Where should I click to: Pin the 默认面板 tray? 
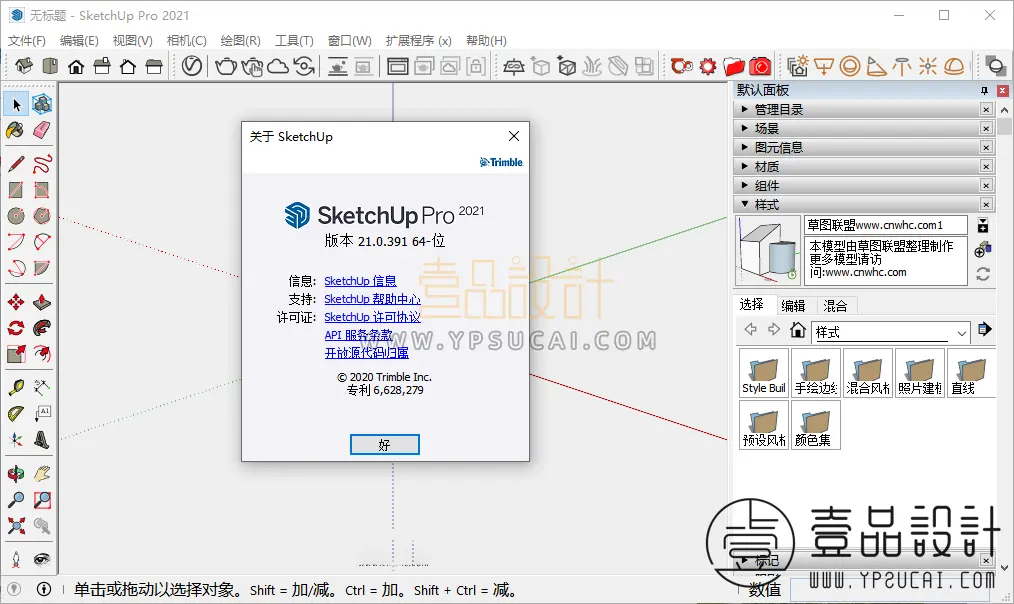tap(984, 91)
